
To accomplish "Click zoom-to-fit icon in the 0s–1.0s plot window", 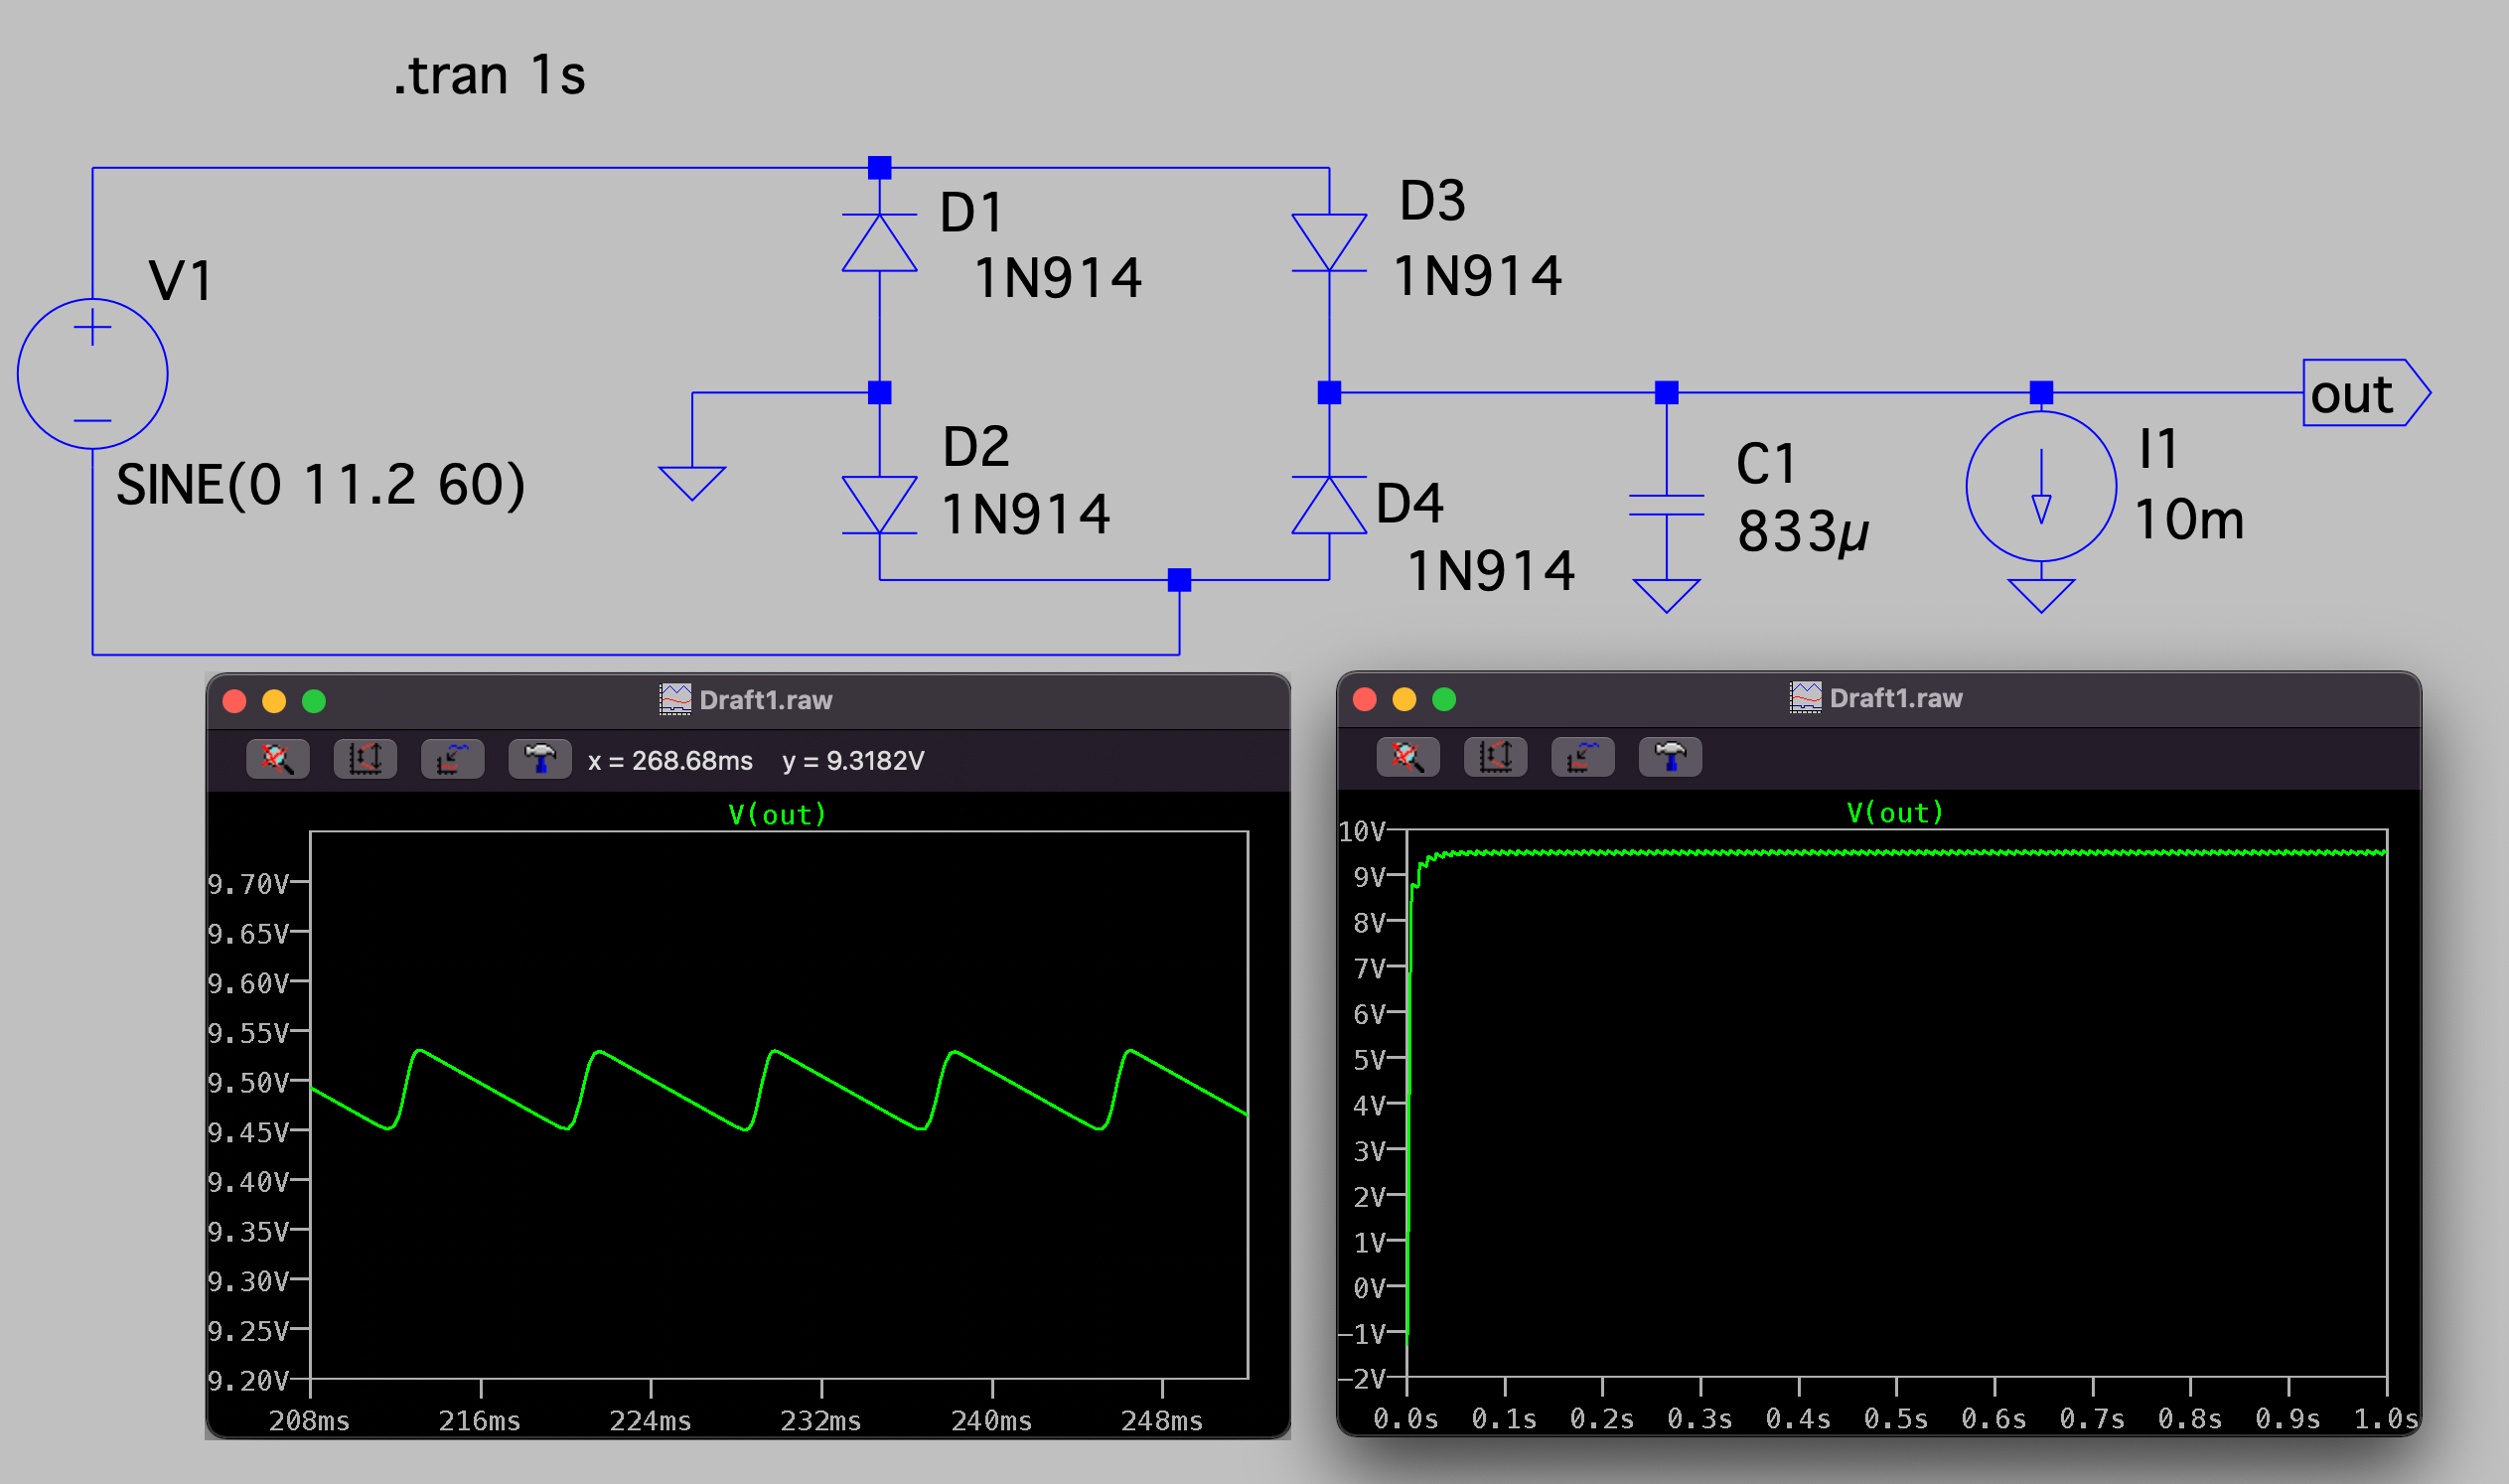I will tap(1407, 757).
